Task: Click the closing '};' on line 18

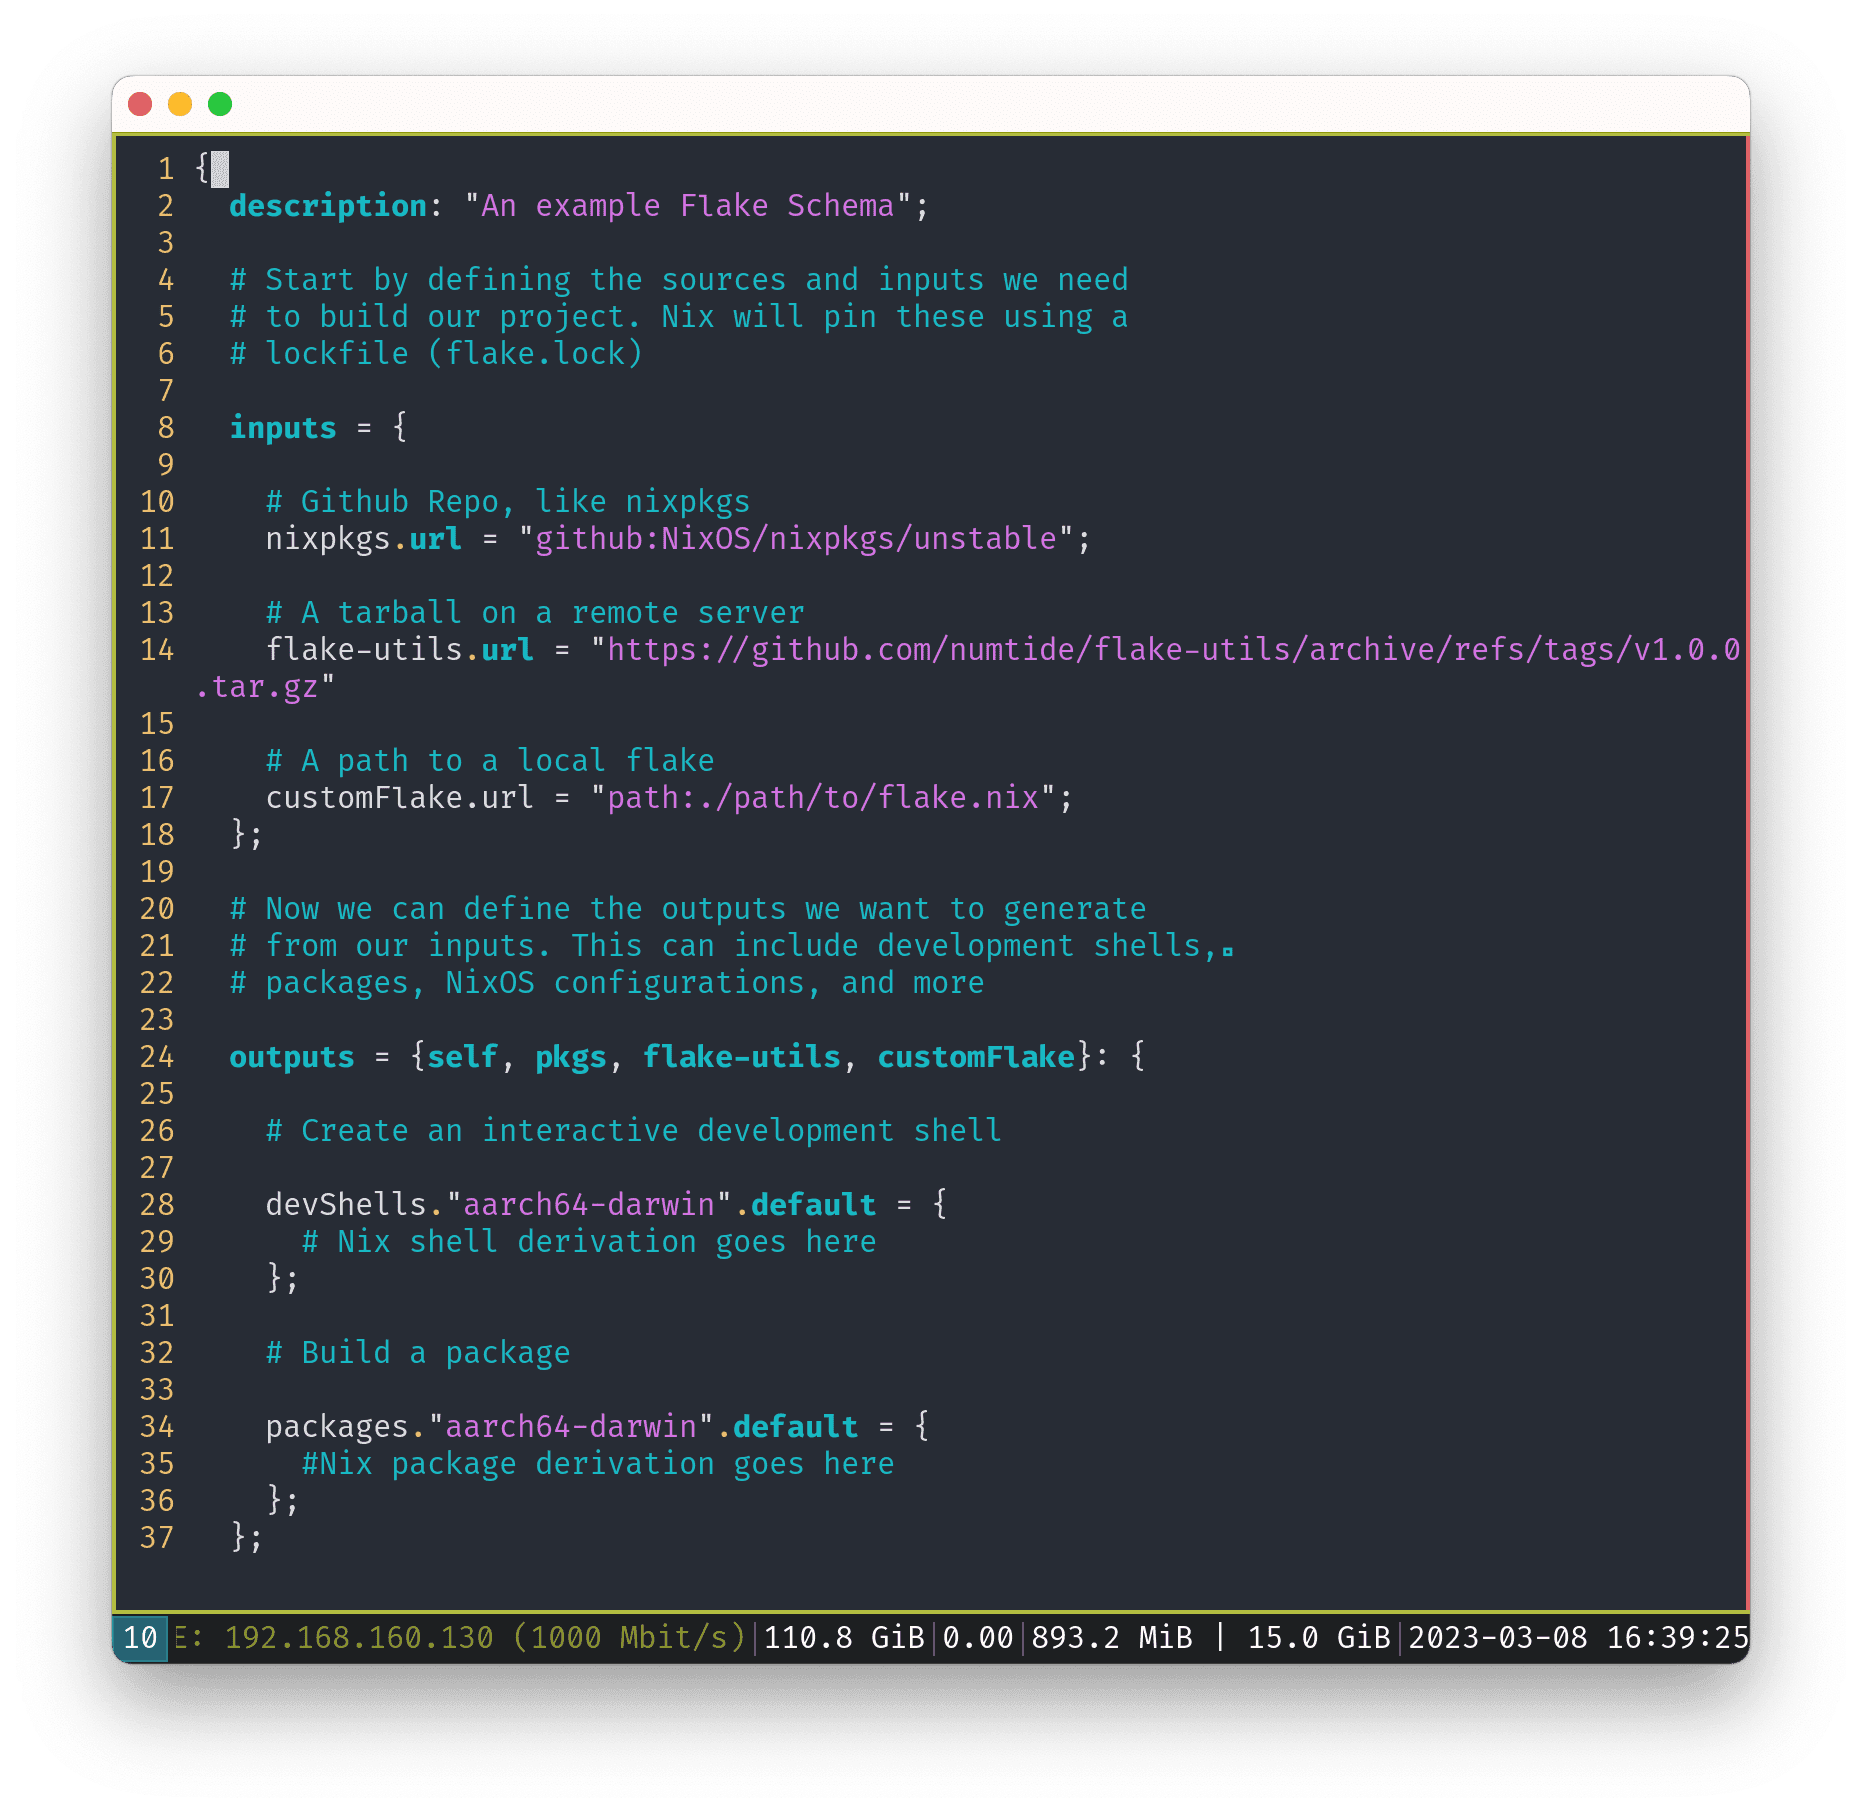Action: pyautogui.click(x=247, y=835)
